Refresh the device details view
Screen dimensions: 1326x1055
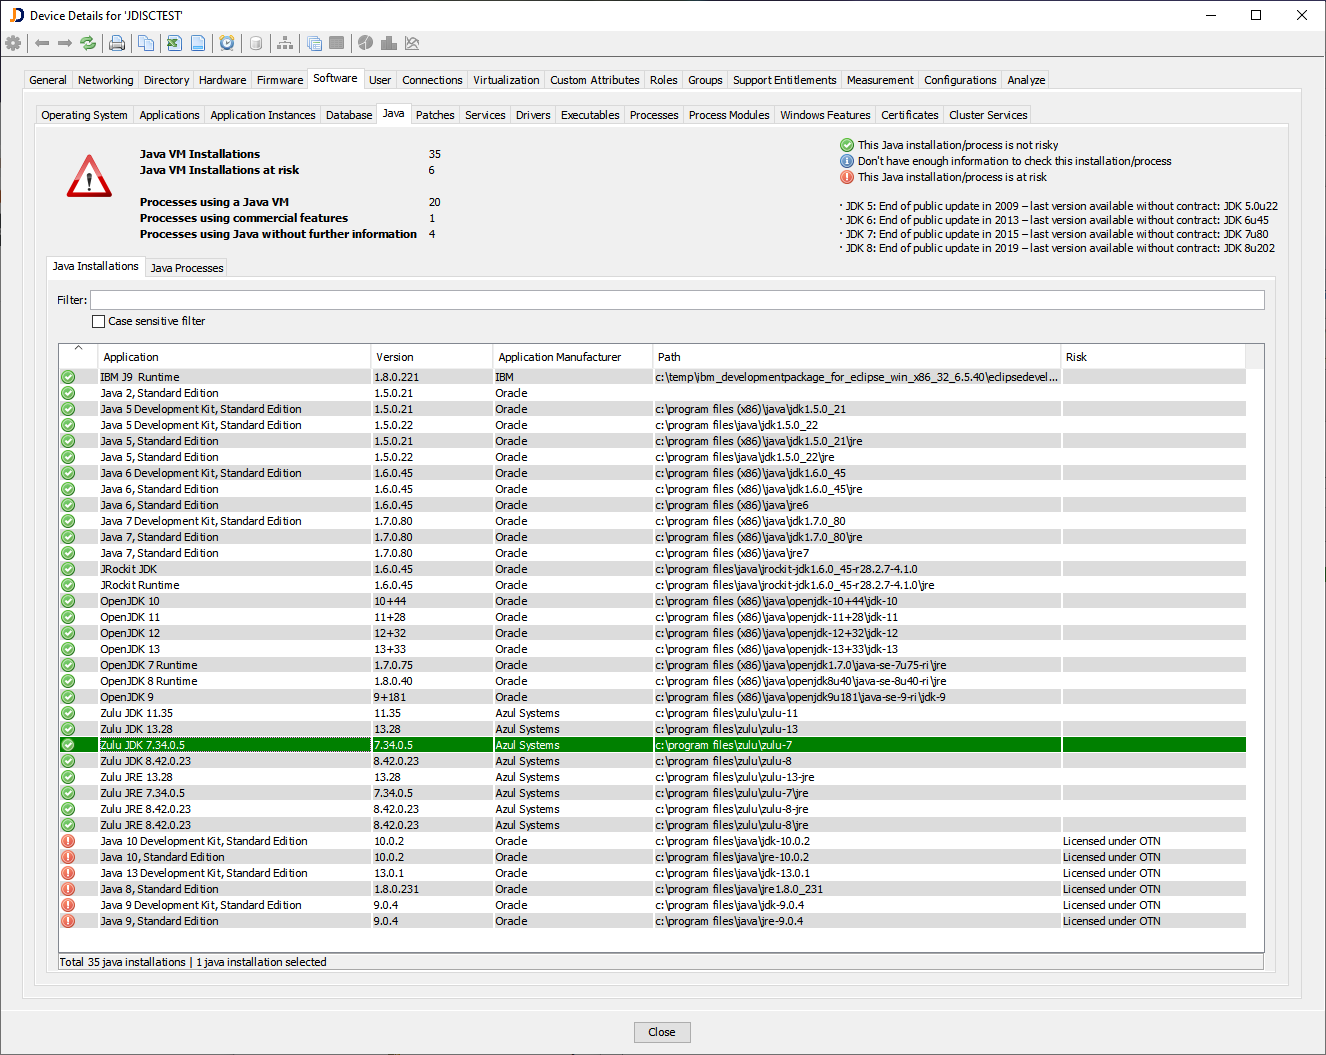[x=88, y=43]
